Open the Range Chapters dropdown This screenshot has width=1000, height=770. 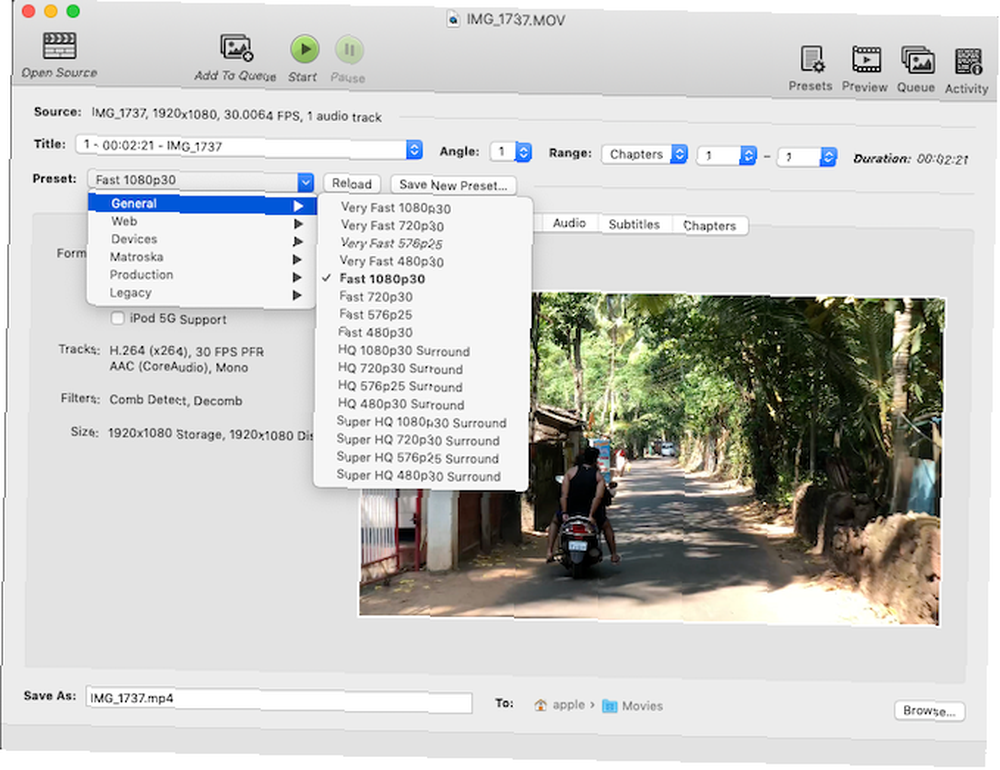point(644,154)
